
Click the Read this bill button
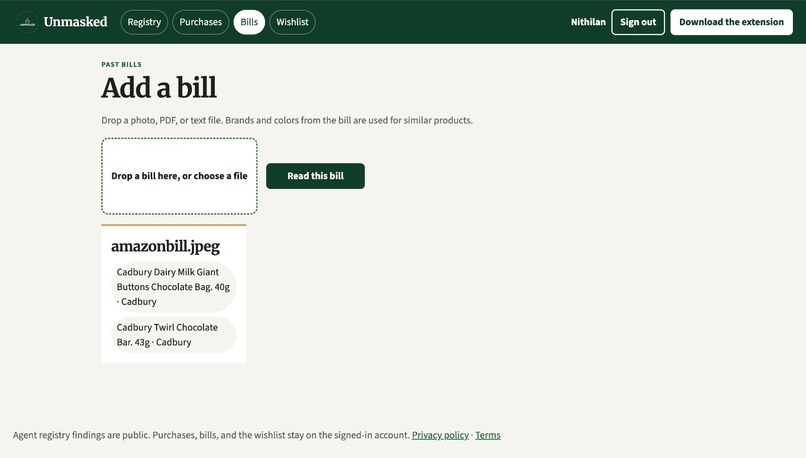click(x=316, y=176)
